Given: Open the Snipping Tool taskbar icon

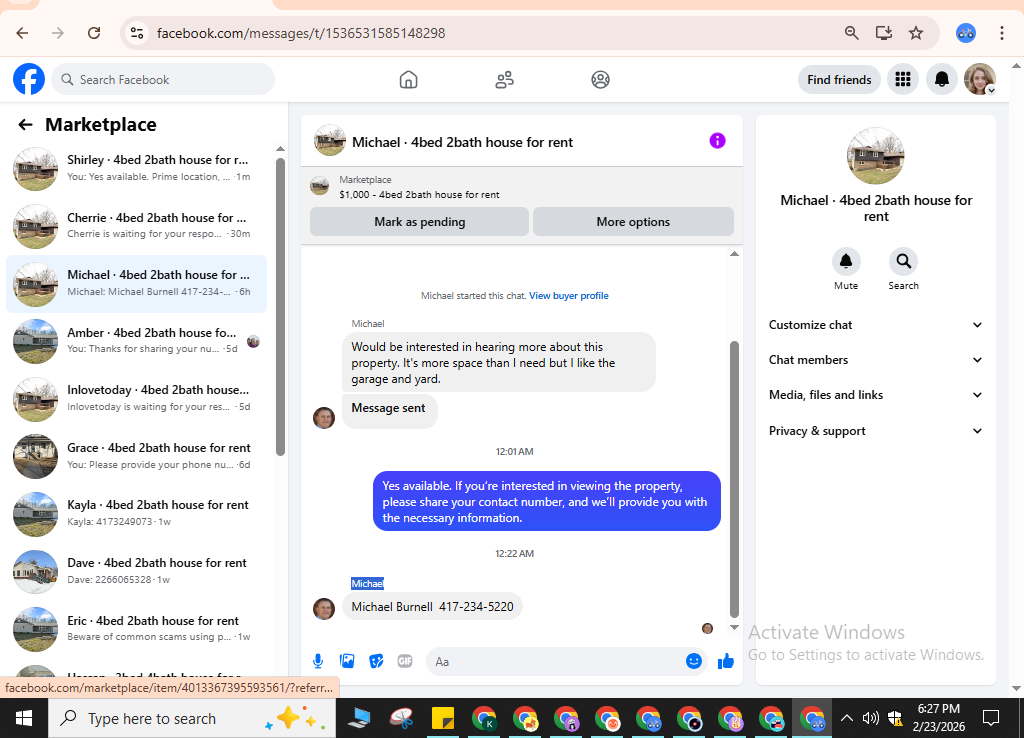Looking at the screenshot, I should (402, 718).
